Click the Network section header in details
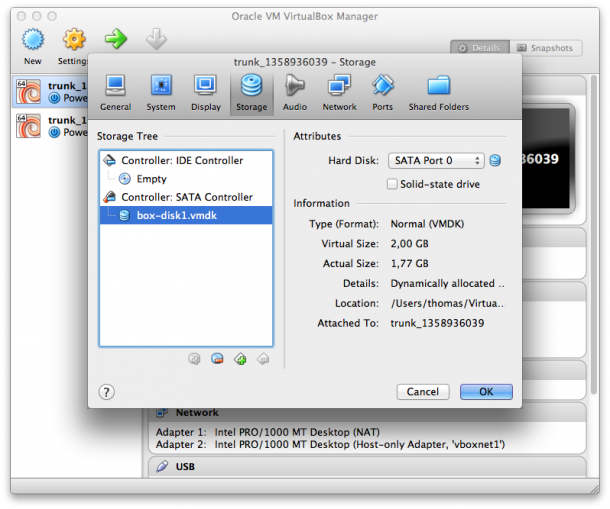This screenshot has width=610, height=509. 367,413
